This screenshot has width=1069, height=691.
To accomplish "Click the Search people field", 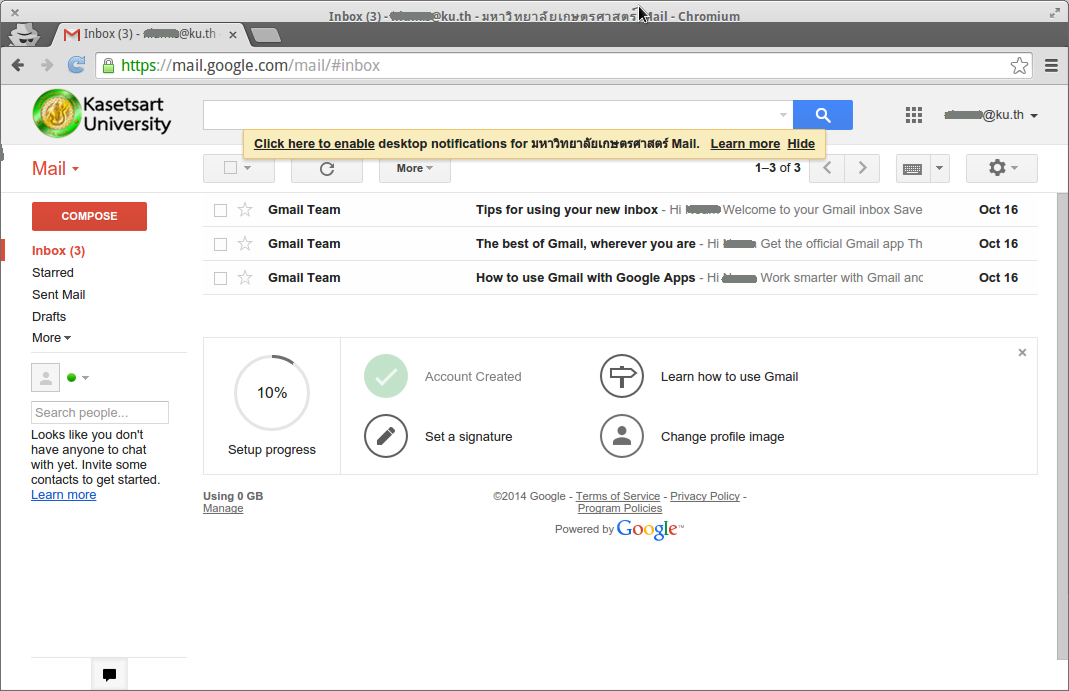I will point(100,412).
